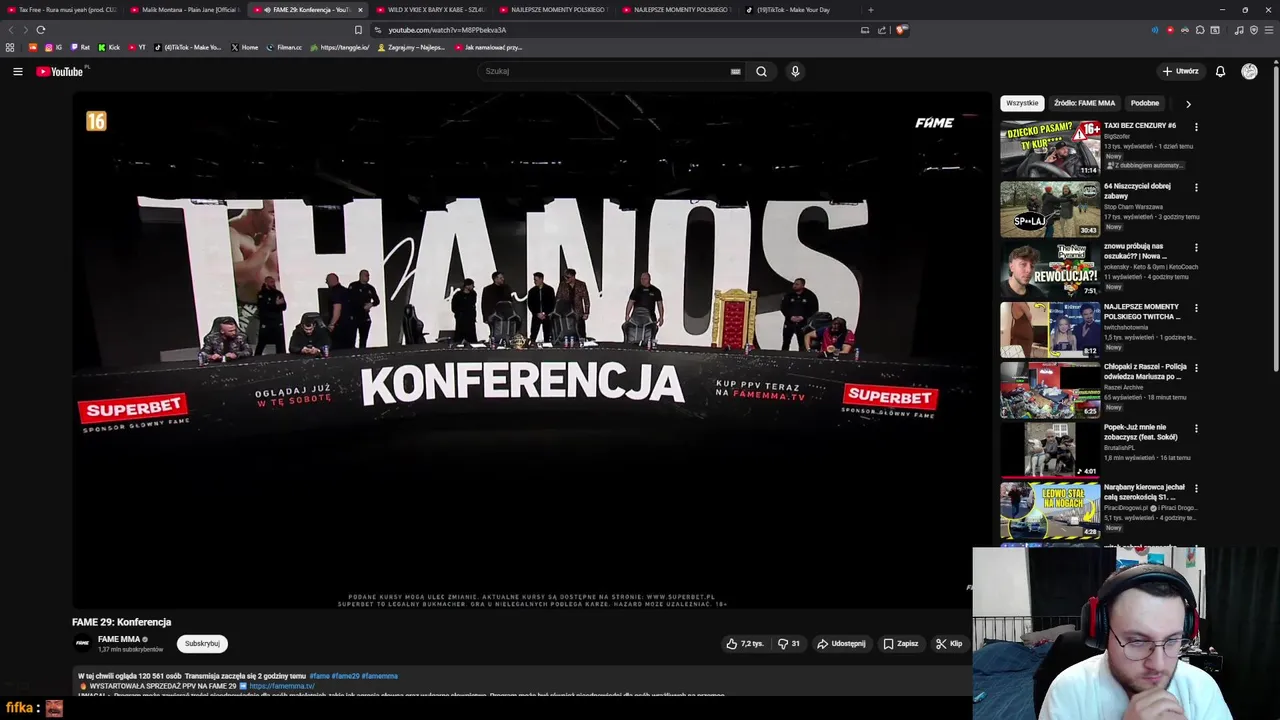Click the #fame29 hashtag link
Viewport: 1280px width, 720px height.
(x=345, y=676)
